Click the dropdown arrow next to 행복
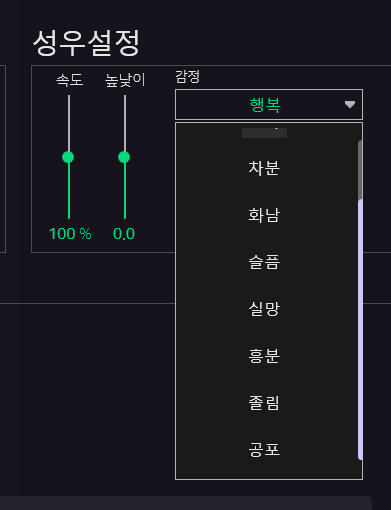The height and width of the screenshot is (510, 391). click(x=350, y=105)
